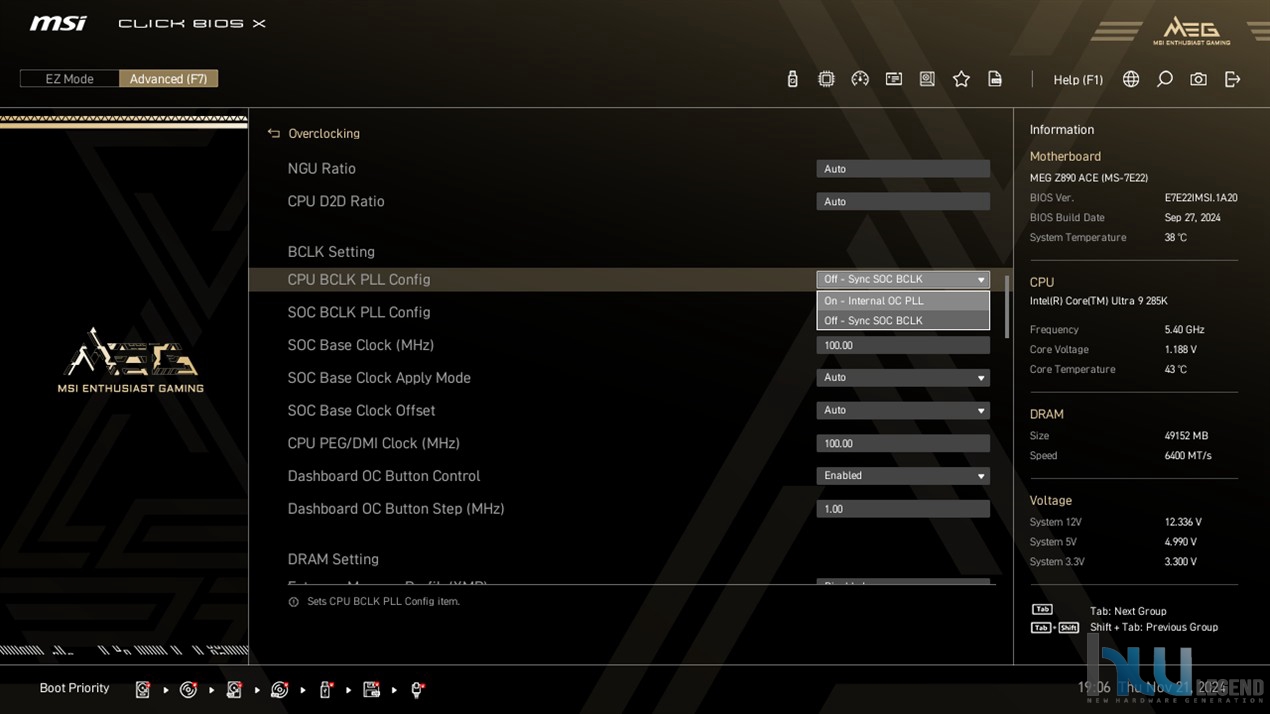The width and height of the screenshot is (1270, 714).
Task: Click the log file document icon
Action: point(995,79)
